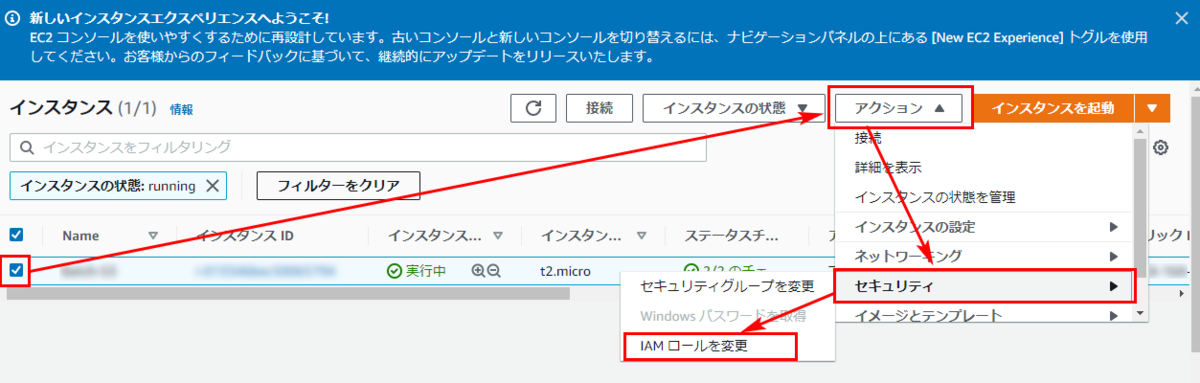Open the インスタンスの状態 dropdown

[734, 108]
